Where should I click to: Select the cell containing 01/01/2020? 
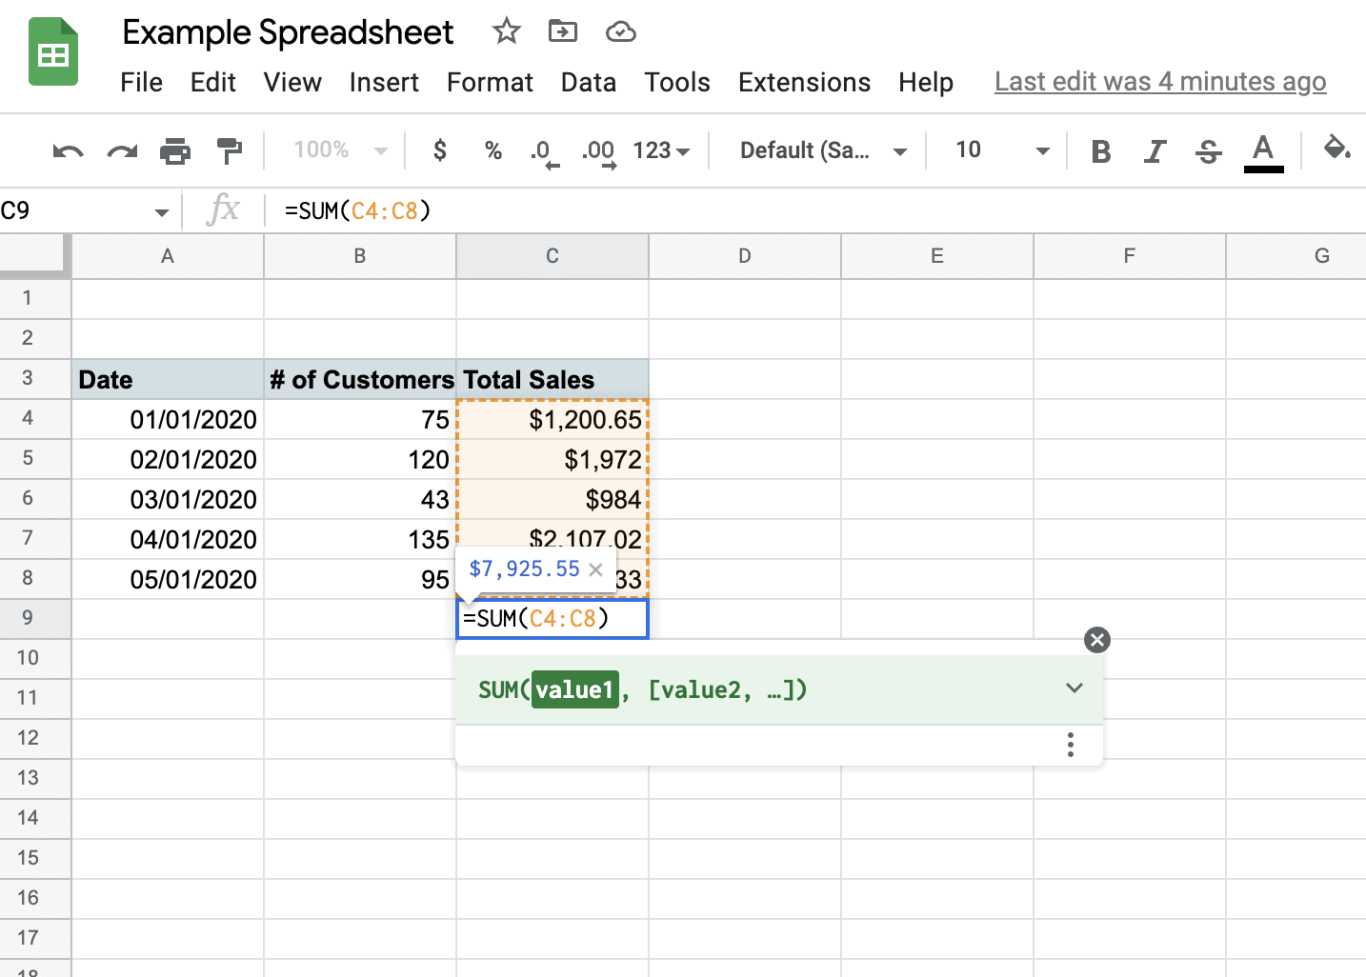click(168, 419)
